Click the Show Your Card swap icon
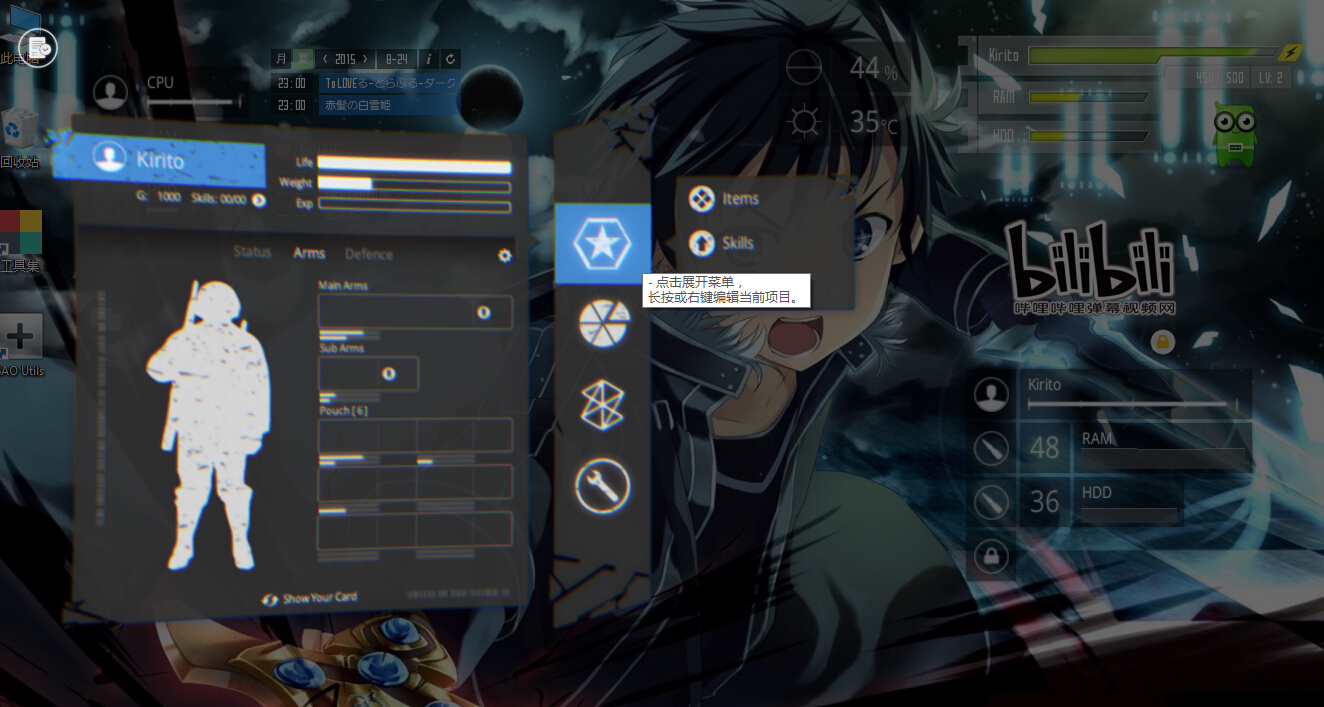This screenshot has height=707, width=1324. coord(270,598)
